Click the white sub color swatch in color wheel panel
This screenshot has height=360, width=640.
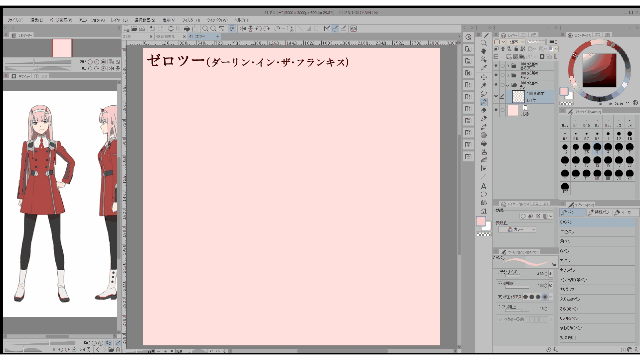coord(570,96)
